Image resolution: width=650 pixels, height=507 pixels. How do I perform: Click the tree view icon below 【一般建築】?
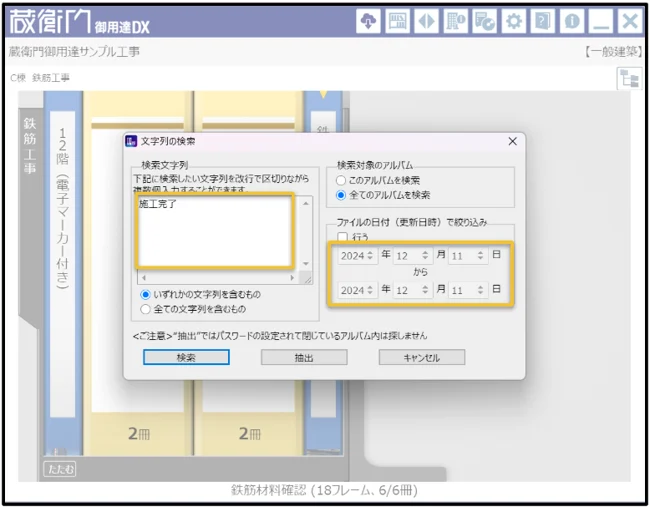(629, 80)
